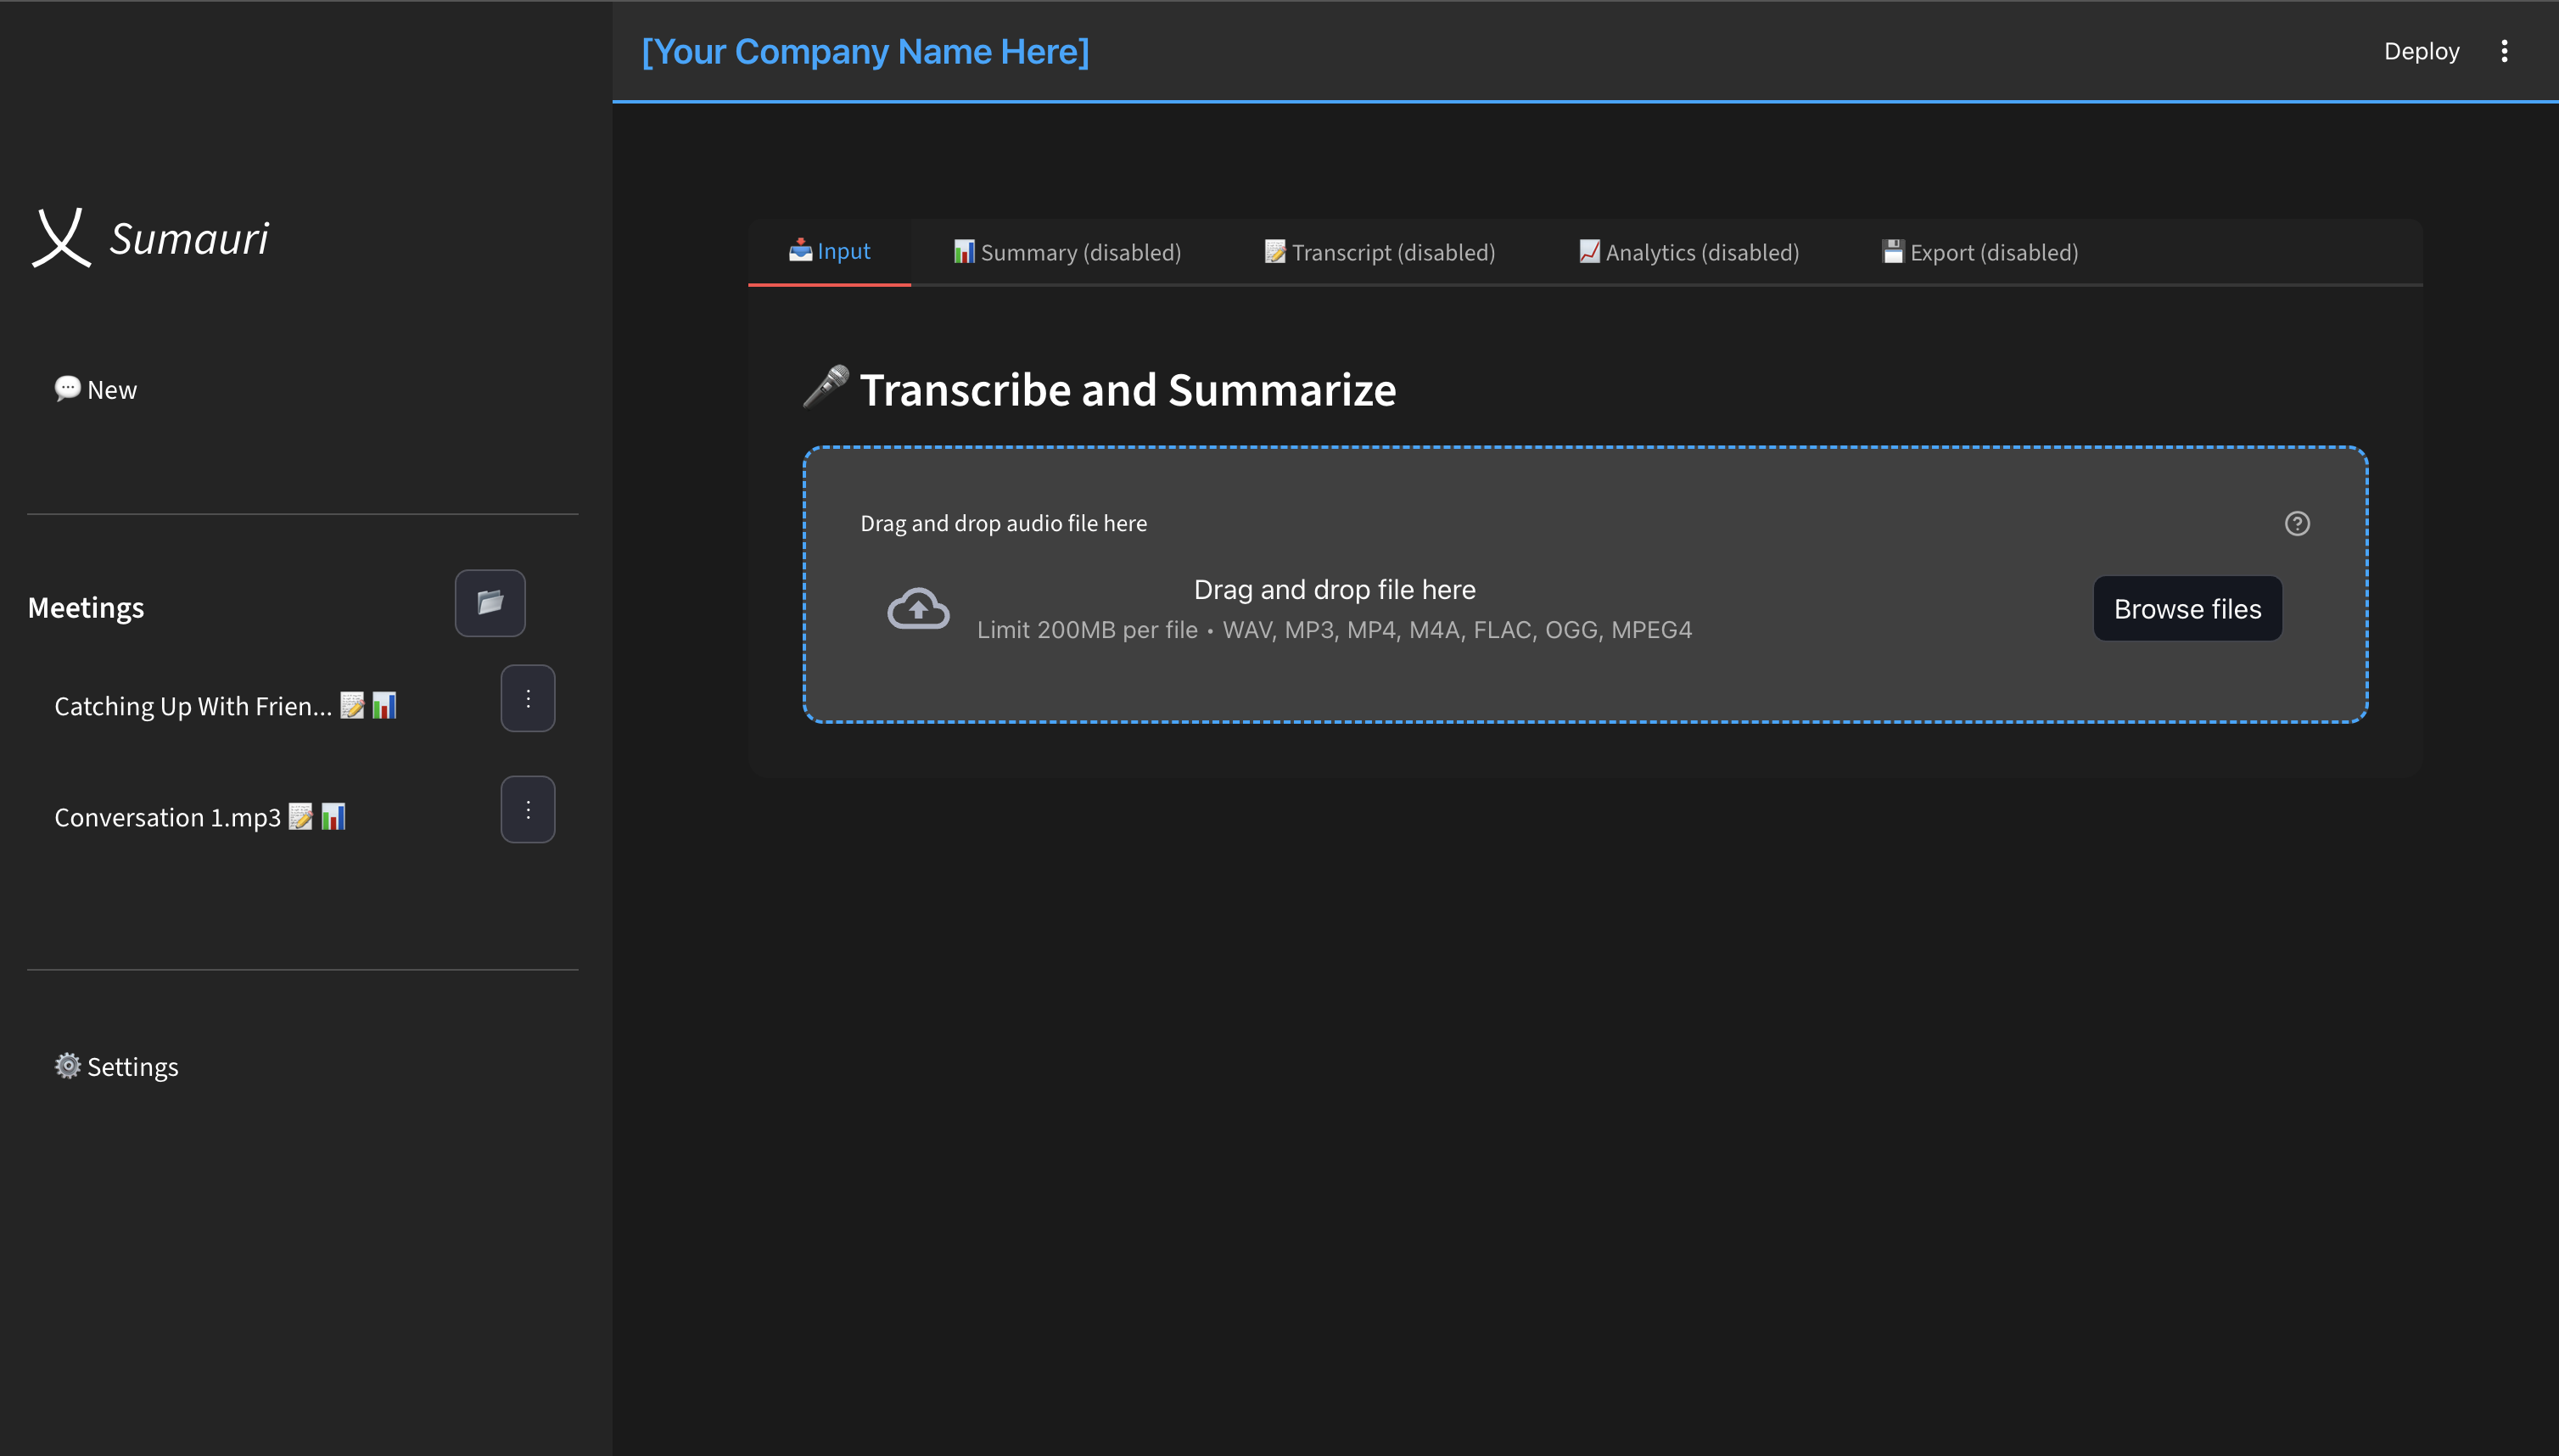Open Conversation 1.mp3 meeting
Image resolution: width=2559 pixels, height=1456 pixels.
pos(200,817)
